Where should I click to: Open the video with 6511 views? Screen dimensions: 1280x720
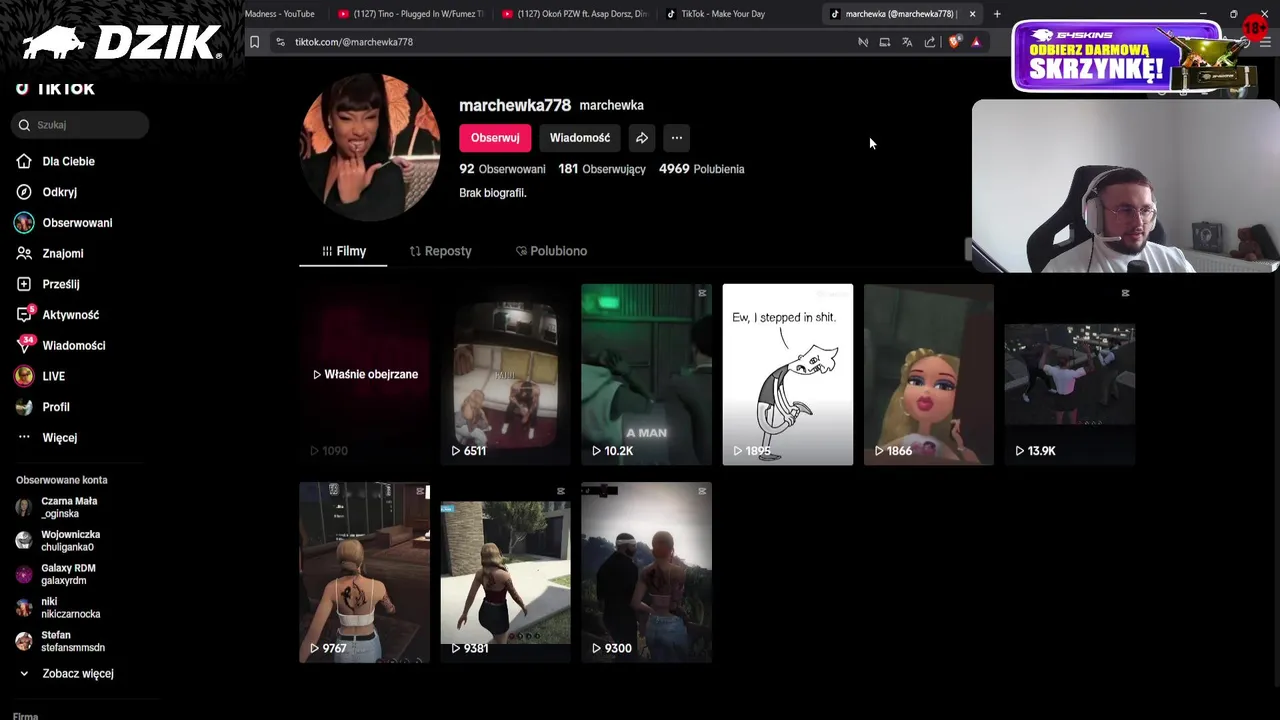(505, 374)
